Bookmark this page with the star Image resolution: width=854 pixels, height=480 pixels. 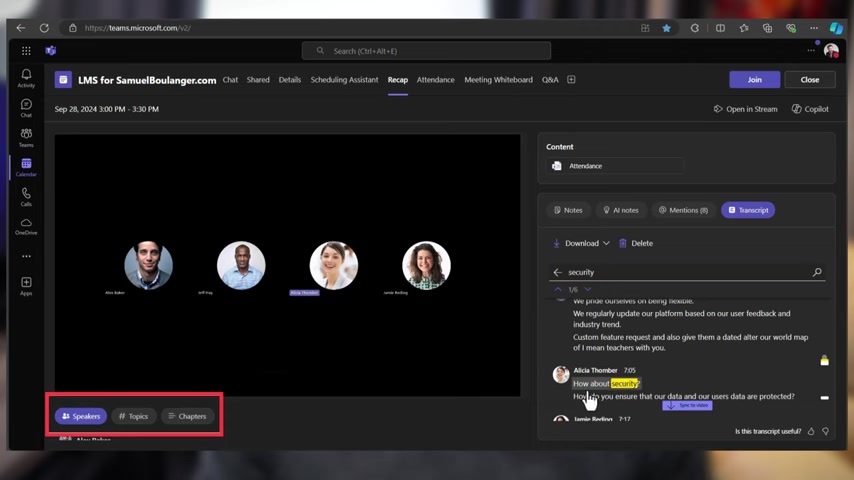click(x=667, y=28)
